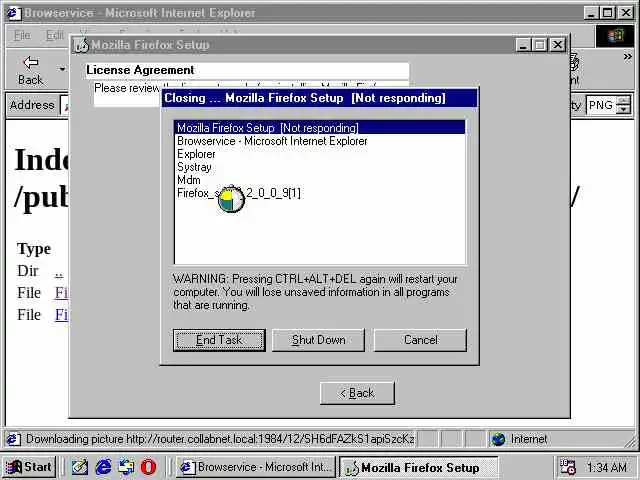
Task: Switch to Browservice taskbar button
Action: pyautogui.click(x=256, y=467)
